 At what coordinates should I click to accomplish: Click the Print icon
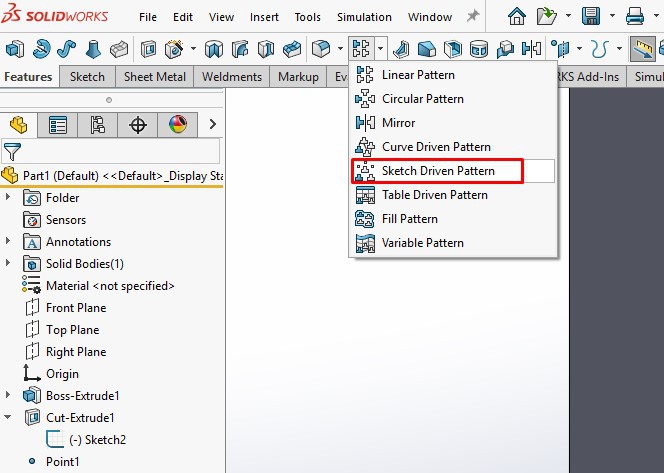(635, 17)
